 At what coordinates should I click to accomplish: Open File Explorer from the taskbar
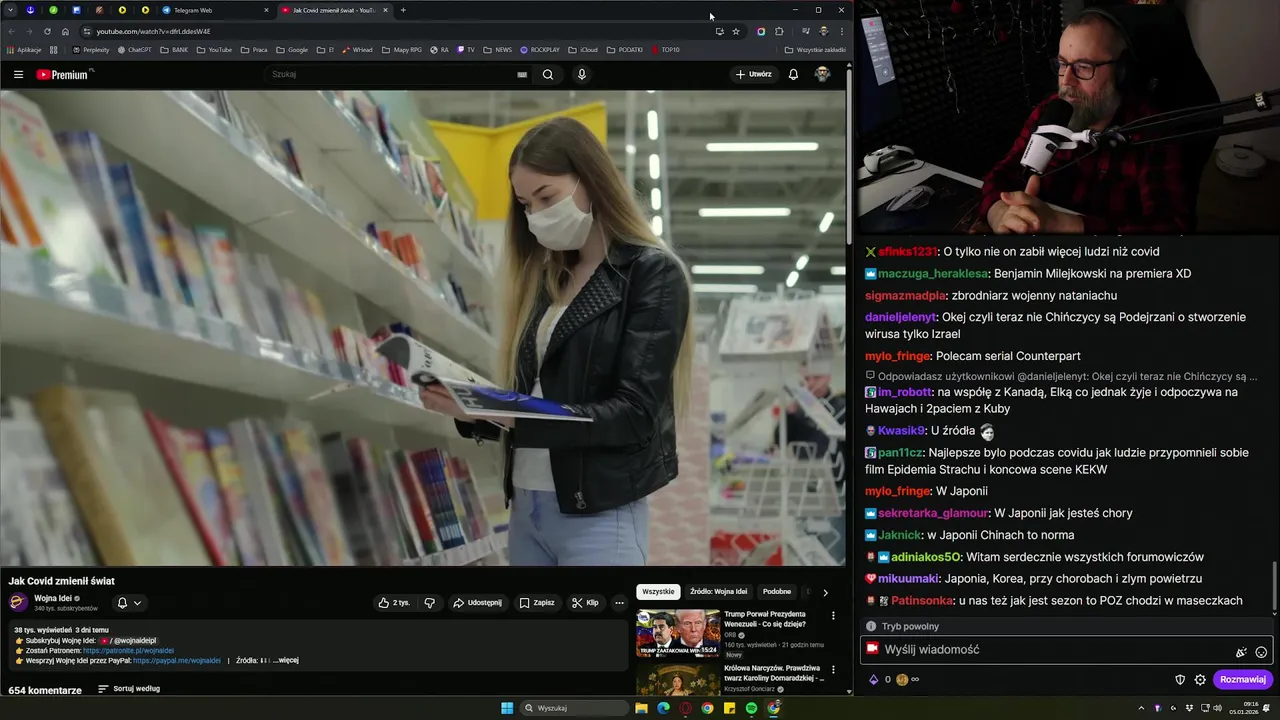coord(641,708)
